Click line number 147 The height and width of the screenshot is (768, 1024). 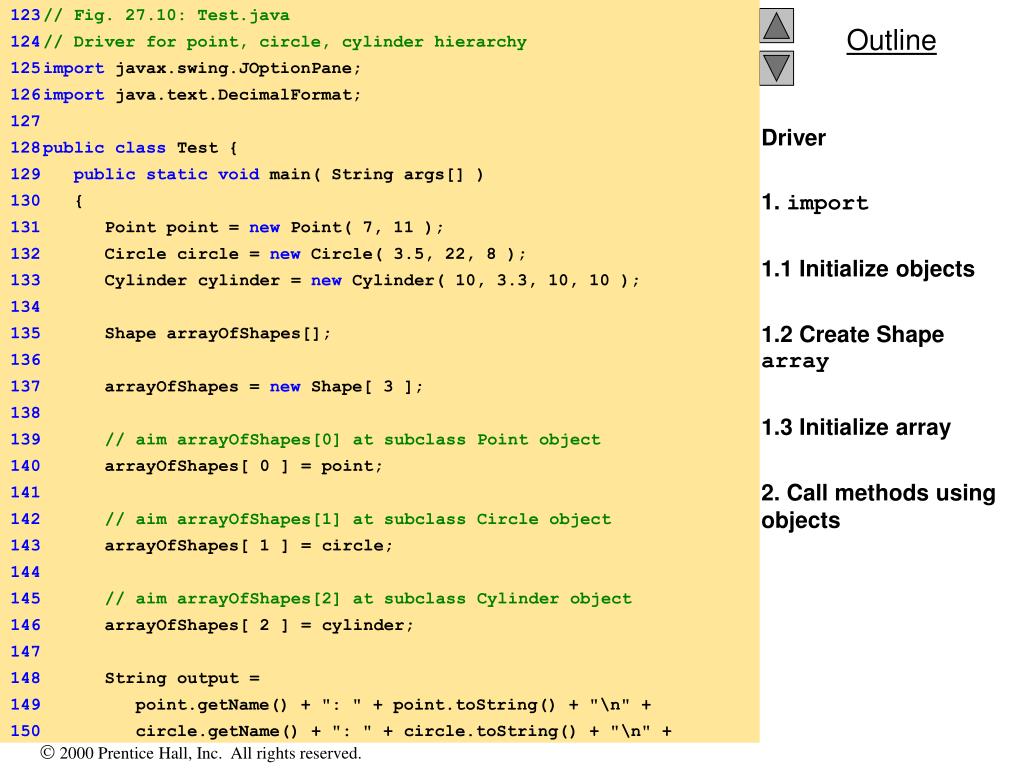tap(25, 652)
